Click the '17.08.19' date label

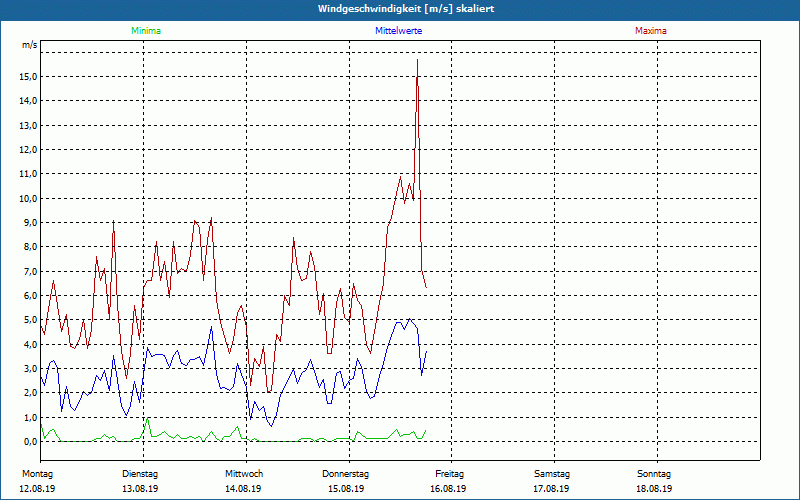tap(552, 489)
